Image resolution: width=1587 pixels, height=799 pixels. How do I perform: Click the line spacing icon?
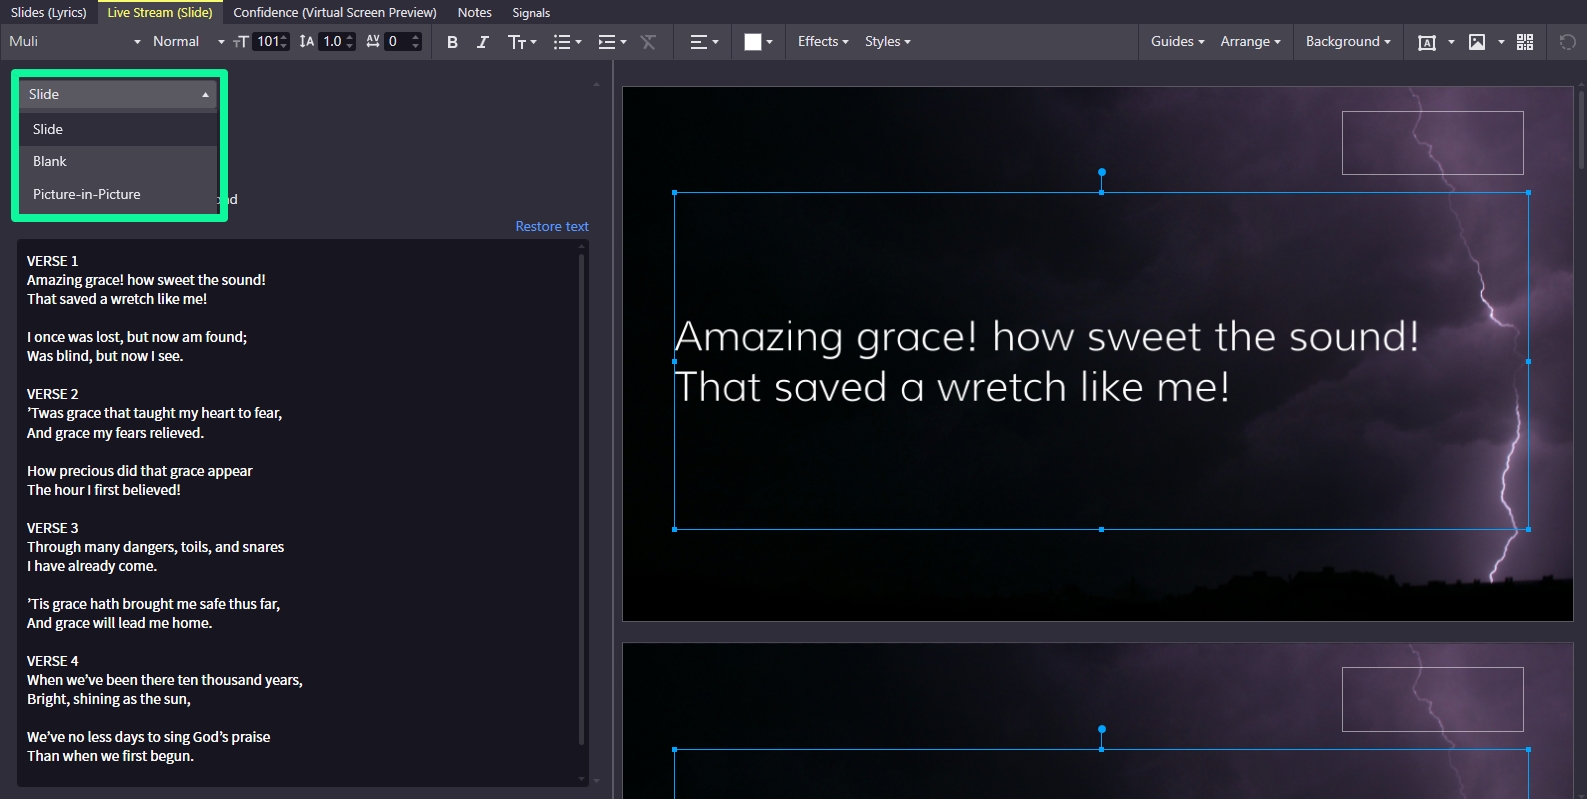[306, 42]
